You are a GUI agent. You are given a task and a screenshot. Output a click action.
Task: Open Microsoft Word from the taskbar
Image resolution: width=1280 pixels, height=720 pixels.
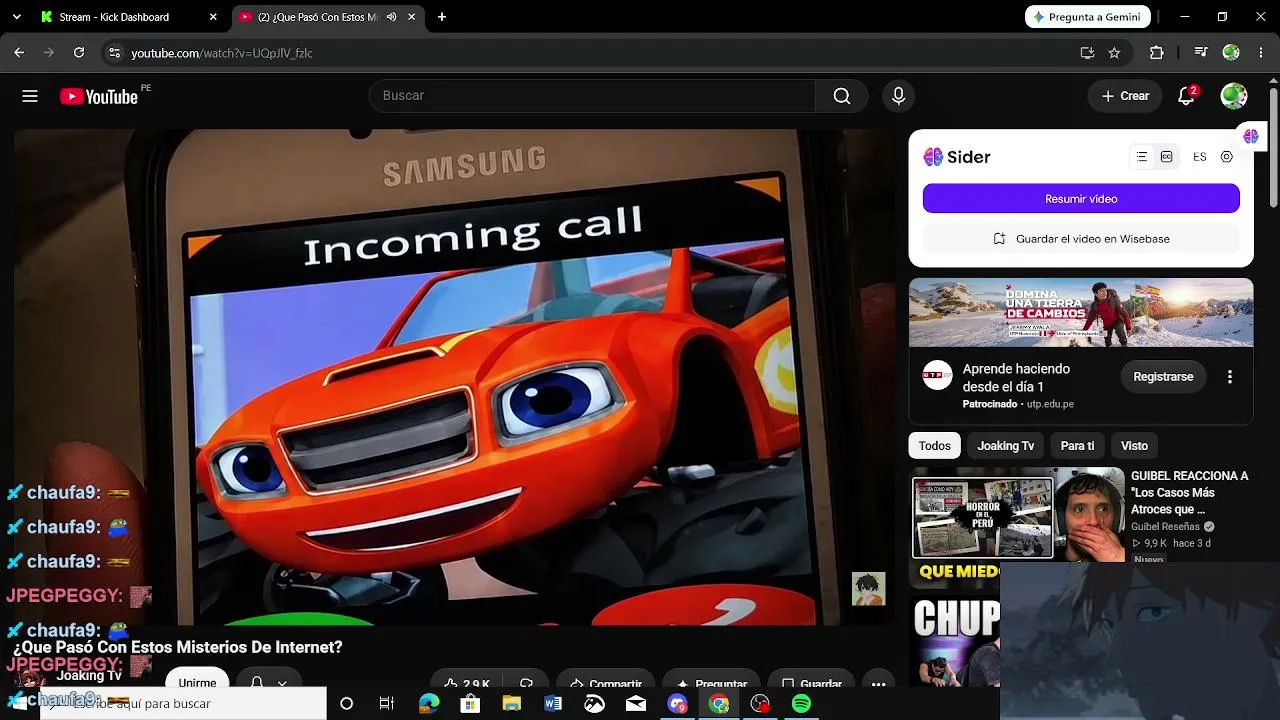pyautogui.click(x=553, y=704)
